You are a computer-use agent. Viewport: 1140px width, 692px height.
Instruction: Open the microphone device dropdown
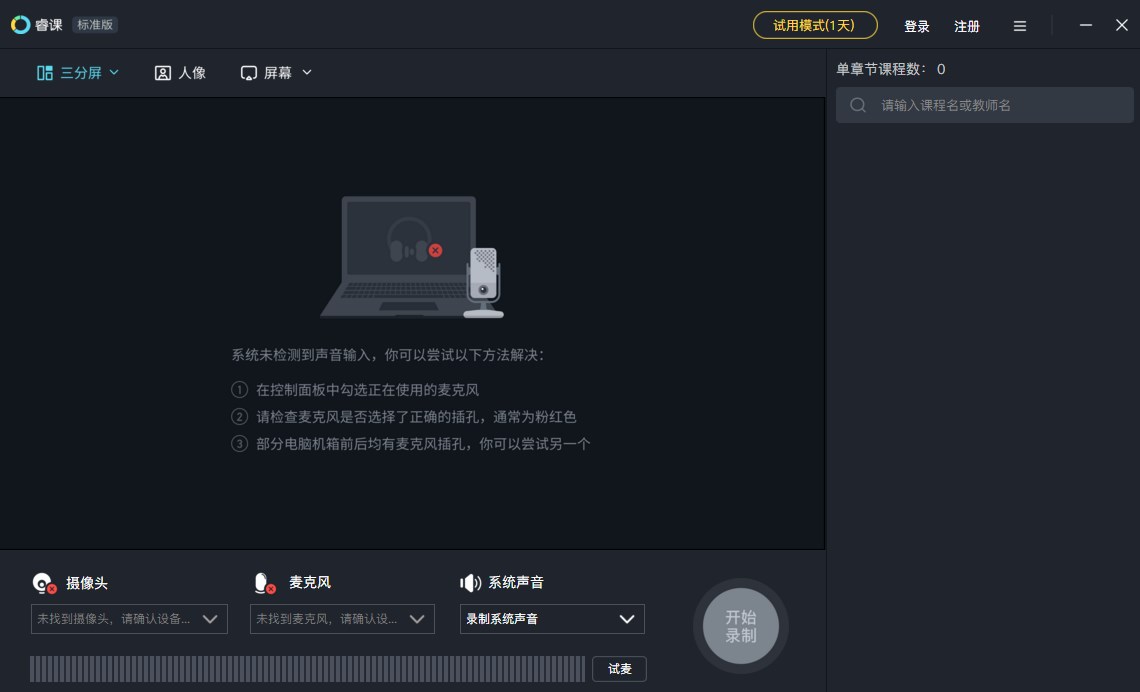pyautogui.click(x=344, y=619)
